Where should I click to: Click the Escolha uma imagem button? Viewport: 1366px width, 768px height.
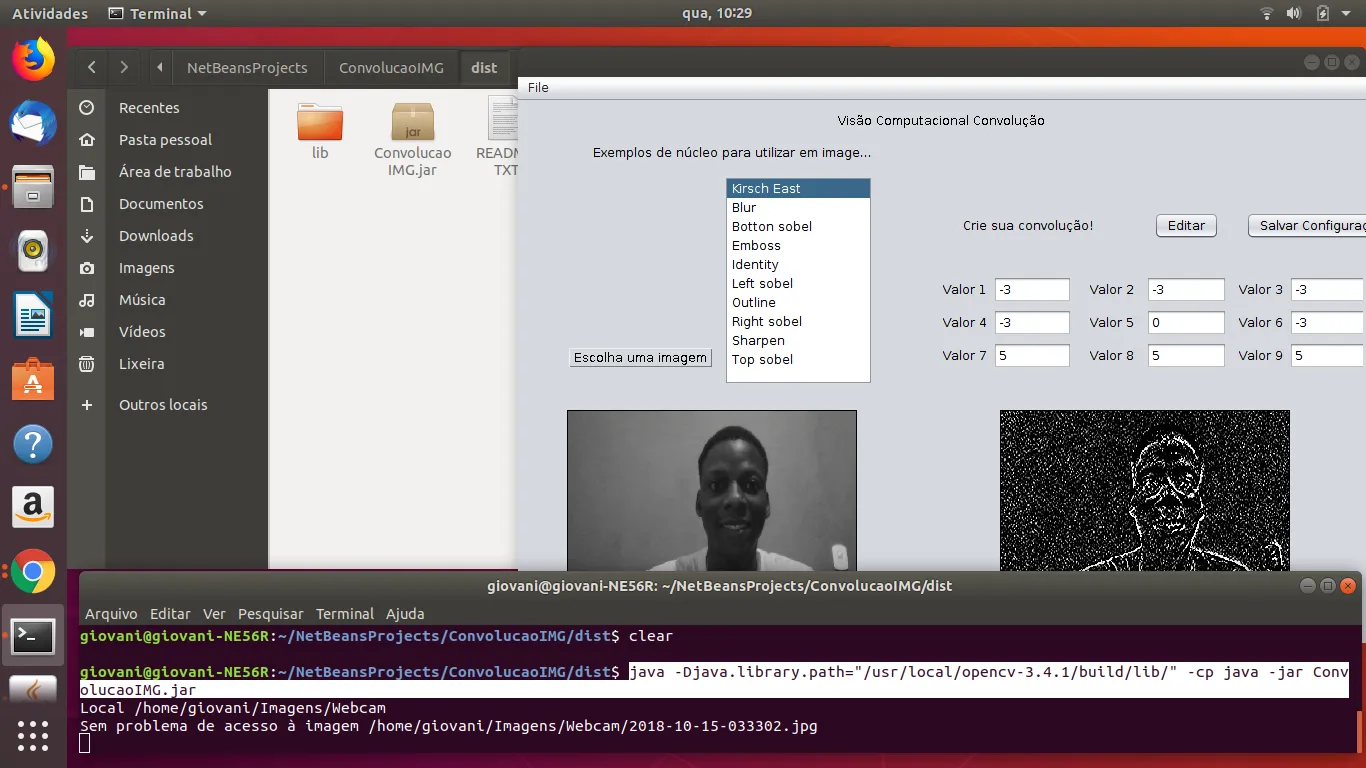(x=640, y=358)
